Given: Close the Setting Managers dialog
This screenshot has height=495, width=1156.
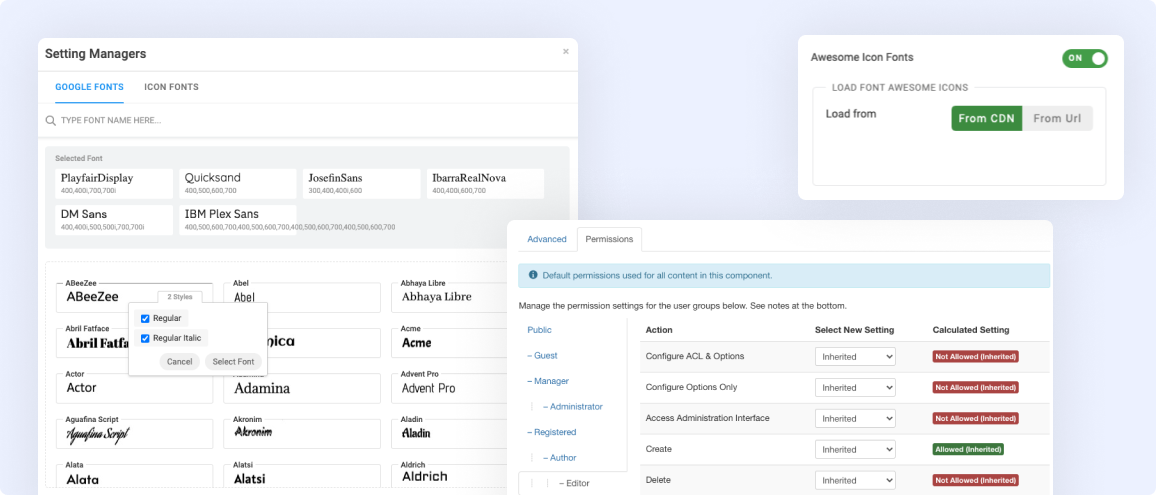Looking at the screenshot, I should click(x=565, y=52).
